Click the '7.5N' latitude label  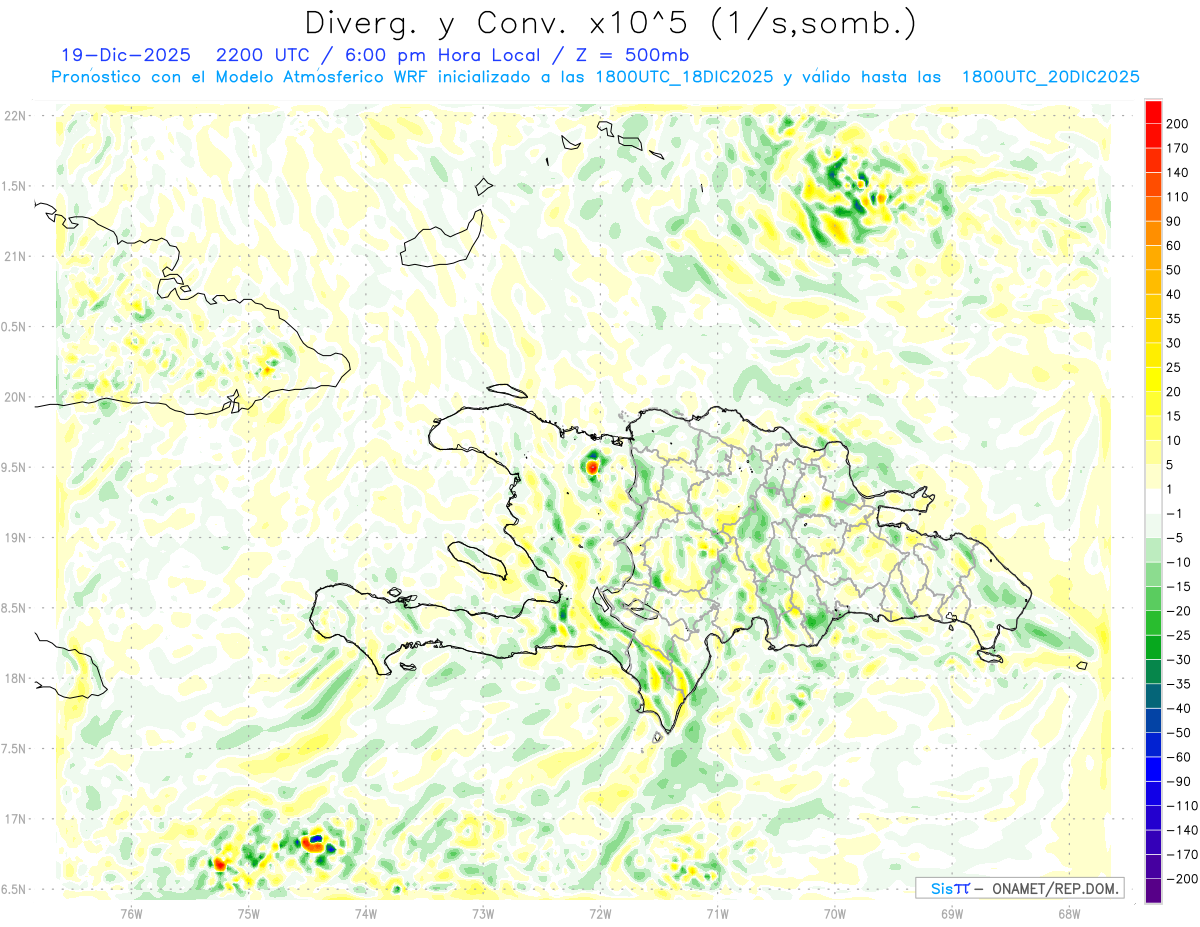click(x=14, y=749)
